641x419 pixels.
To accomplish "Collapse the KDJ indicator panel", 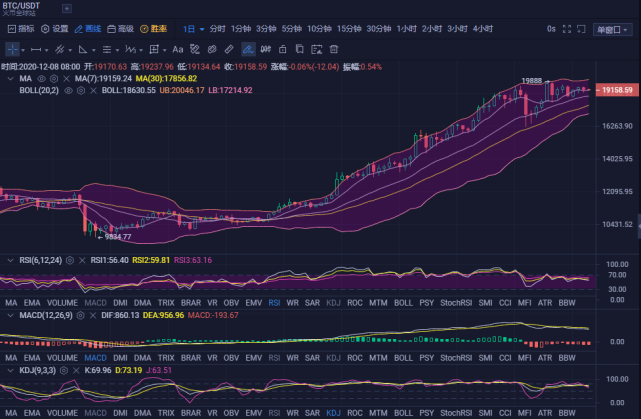I will (x=10, y=371).
